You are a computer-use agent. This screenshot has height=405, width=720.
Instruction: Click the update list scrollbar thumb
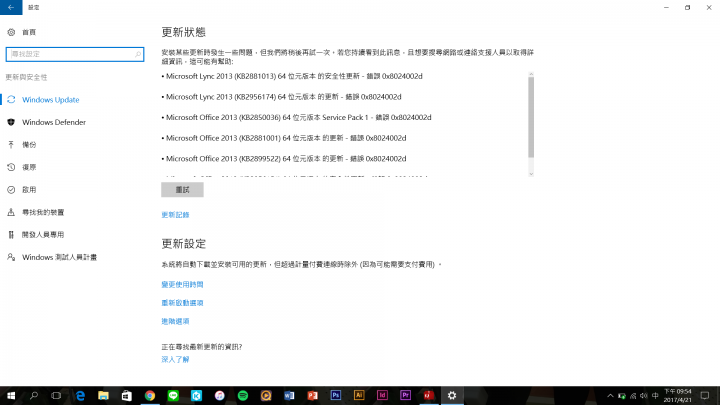531,117
